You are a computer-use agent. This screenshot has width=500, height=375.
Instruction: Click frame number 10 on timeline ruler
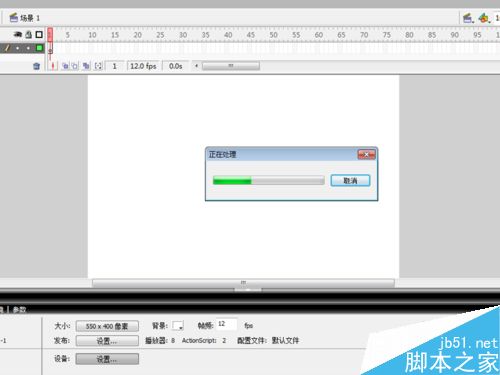click(92, 35)
